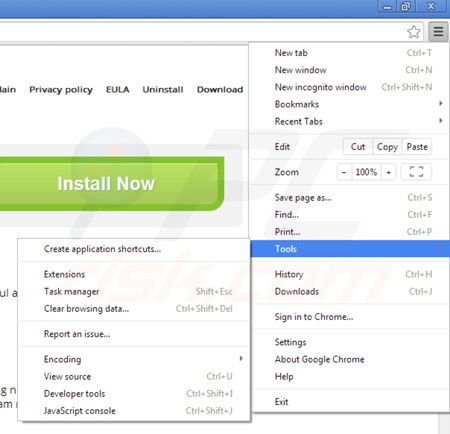This screenshot has height=434, width=450.
Task: Increase zoom with the plus button
Action: tap(388, 172)
